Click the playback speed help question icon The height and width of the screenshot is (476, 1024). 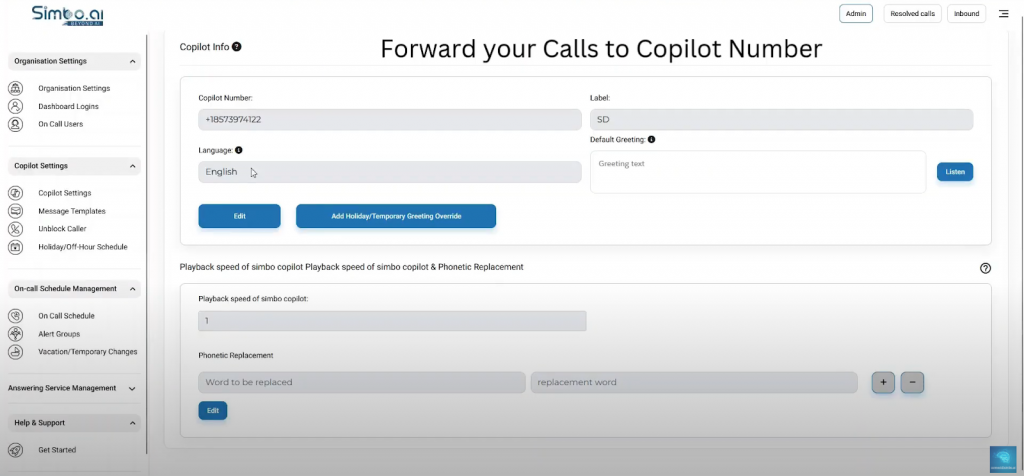coord(985,268)
